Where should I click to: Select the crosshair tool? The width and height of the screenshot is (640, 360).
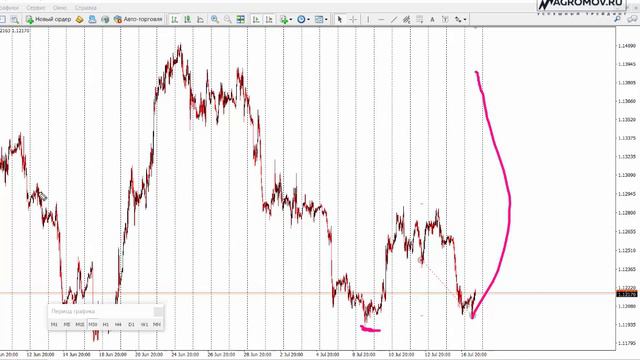(353, 19)
